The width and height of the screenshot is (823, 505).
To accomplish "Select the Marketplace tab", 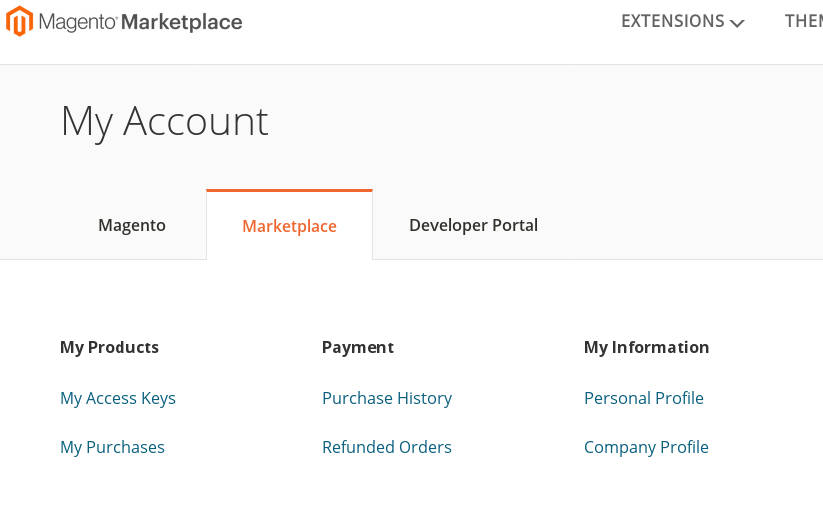I will 289,226.
